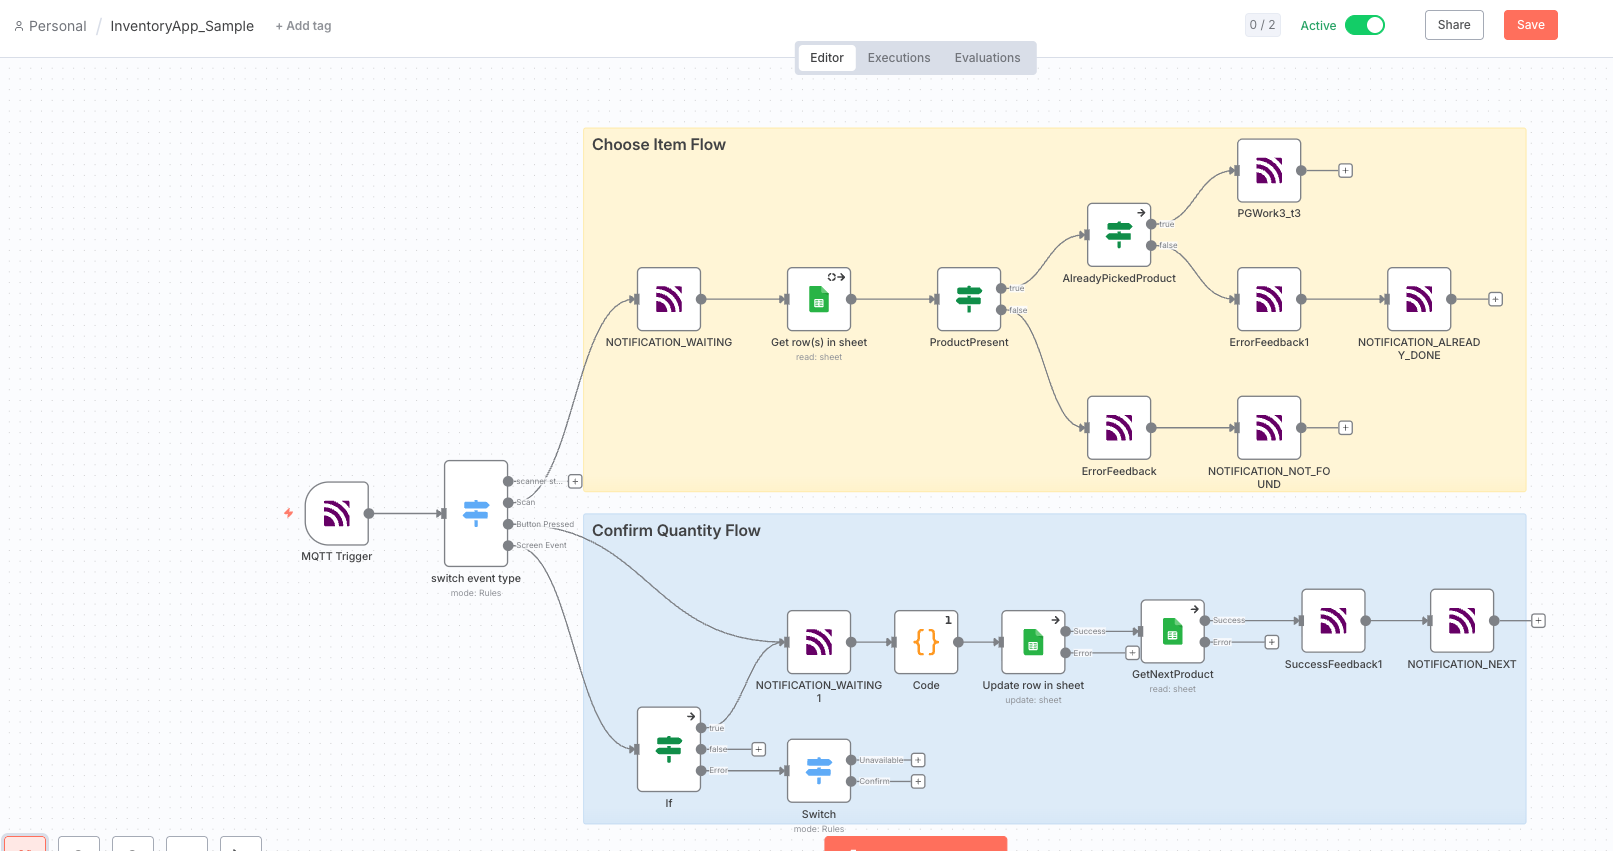The image size is (1613, 851).
Task: Click Add tag next to workflow name
Action: tap(303, 26)
